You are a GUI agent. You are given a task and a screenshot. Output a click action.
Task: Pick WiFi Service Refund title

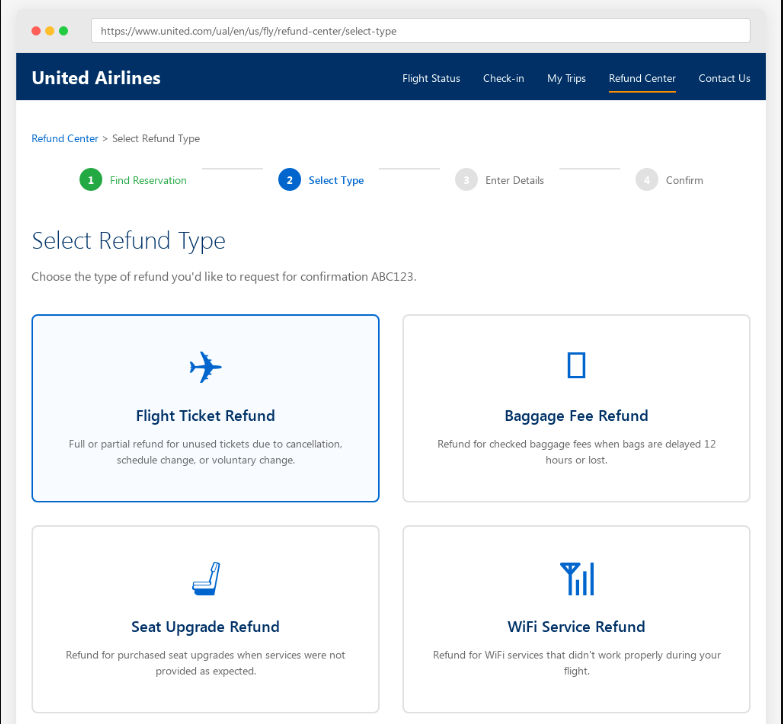tap(576, 627)
